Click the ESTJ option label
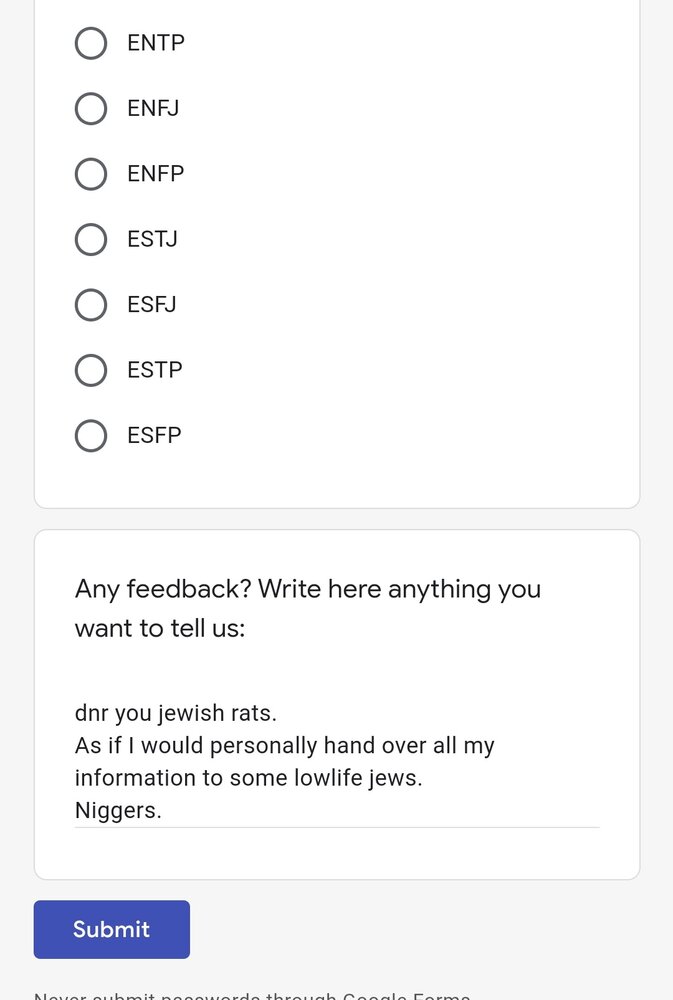This screenshot has width=673, height=1000. [x=152, y=239]
